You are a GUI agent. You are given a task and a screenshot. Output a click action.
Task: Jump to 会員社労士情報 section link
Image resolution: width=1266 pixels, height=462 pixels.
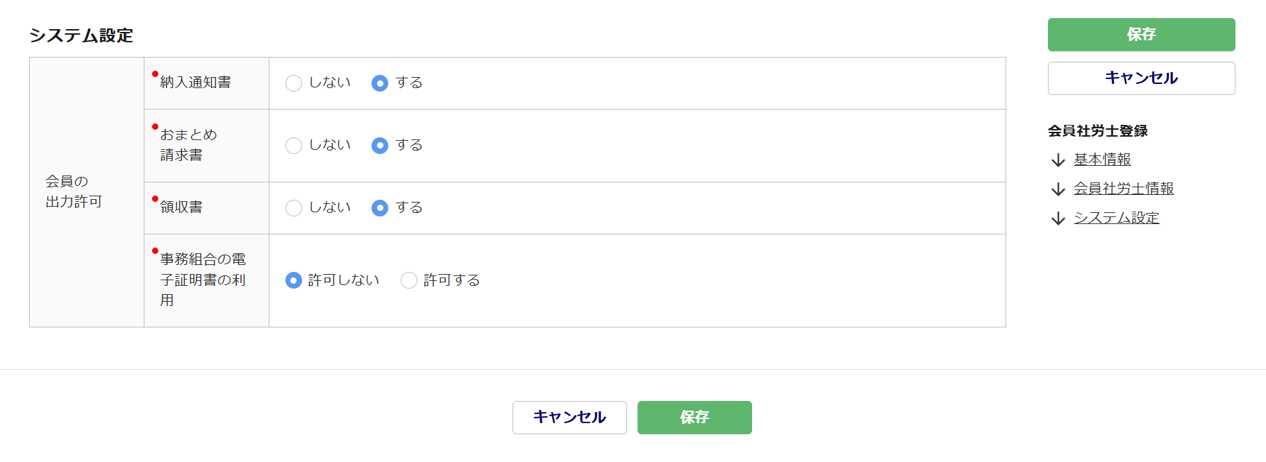pyautogui.click(x=1123, y=189)
